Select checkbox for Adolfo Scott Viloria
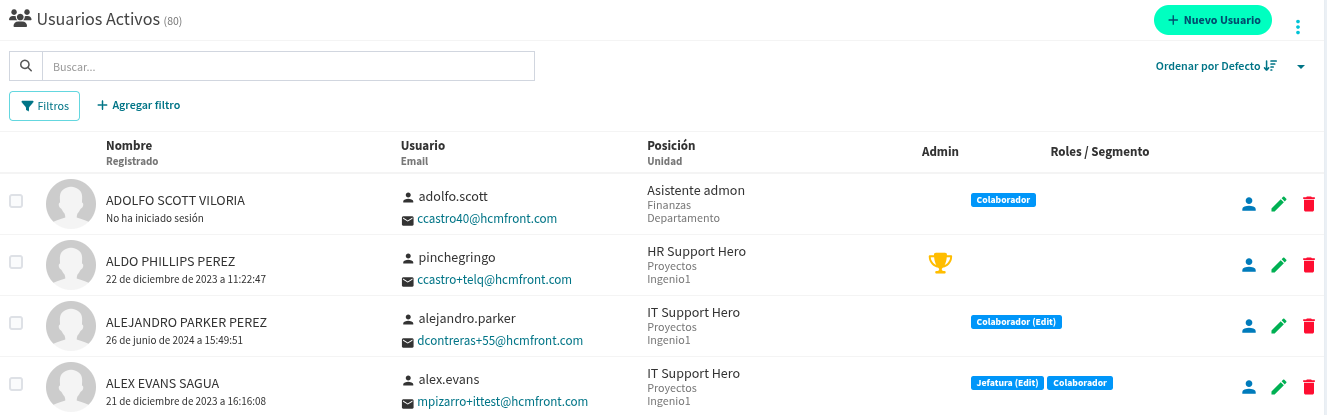1327x415 pixels. pos(16,201)
